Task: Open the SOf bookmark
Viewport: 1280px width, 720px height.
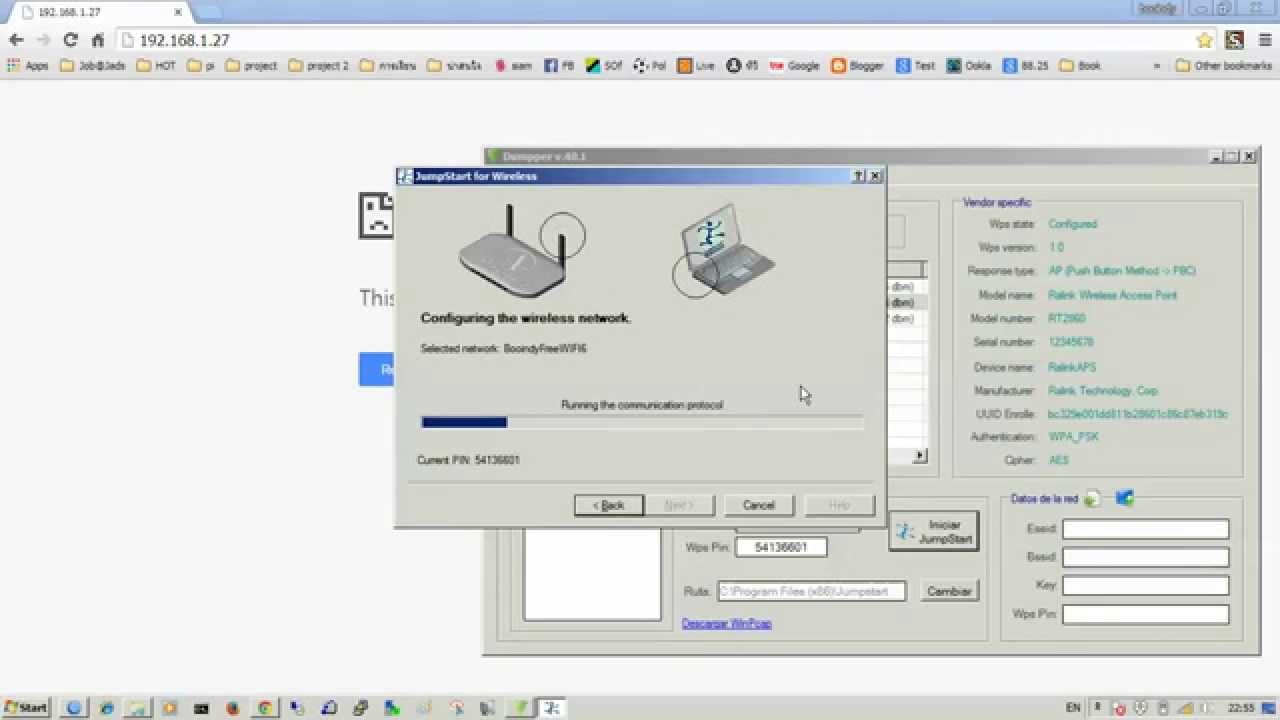Action: click(604, 66)
